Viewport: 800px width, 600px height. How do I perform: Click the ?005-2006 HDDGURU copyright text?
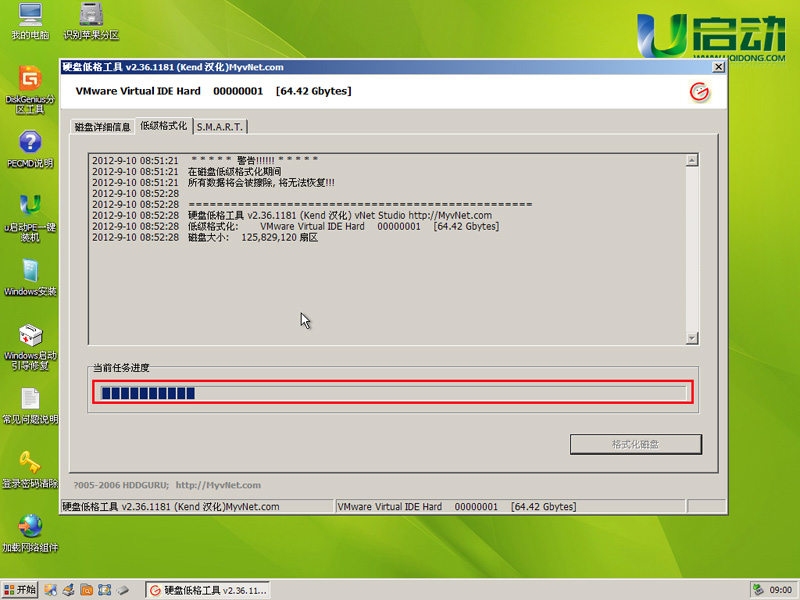click(121, 485)
